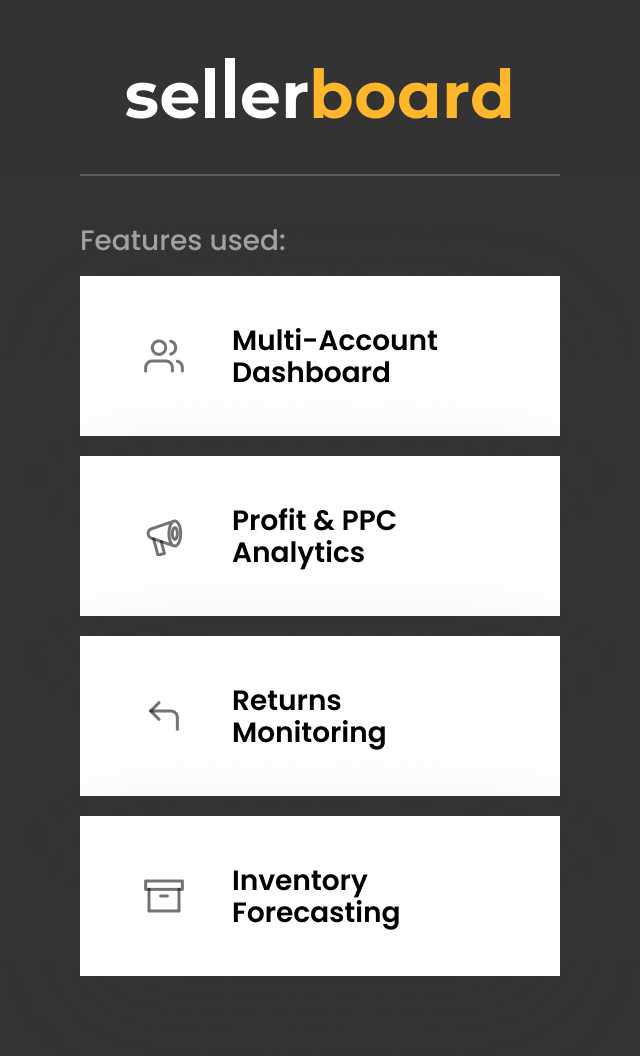Click the word "Multi-Account" in first card
The height and width of the screenshot is (1056, 640).
[x=335, y=340]
